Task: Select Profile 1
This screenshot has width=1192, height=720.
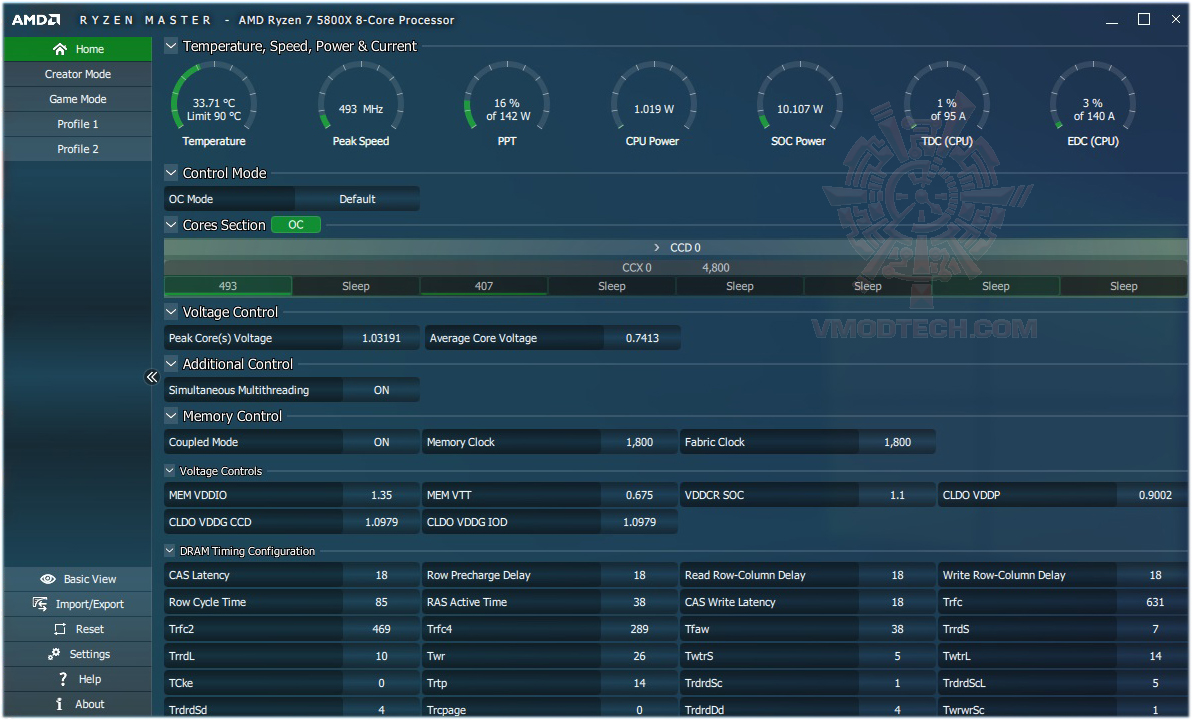Action: pos(78,124)
